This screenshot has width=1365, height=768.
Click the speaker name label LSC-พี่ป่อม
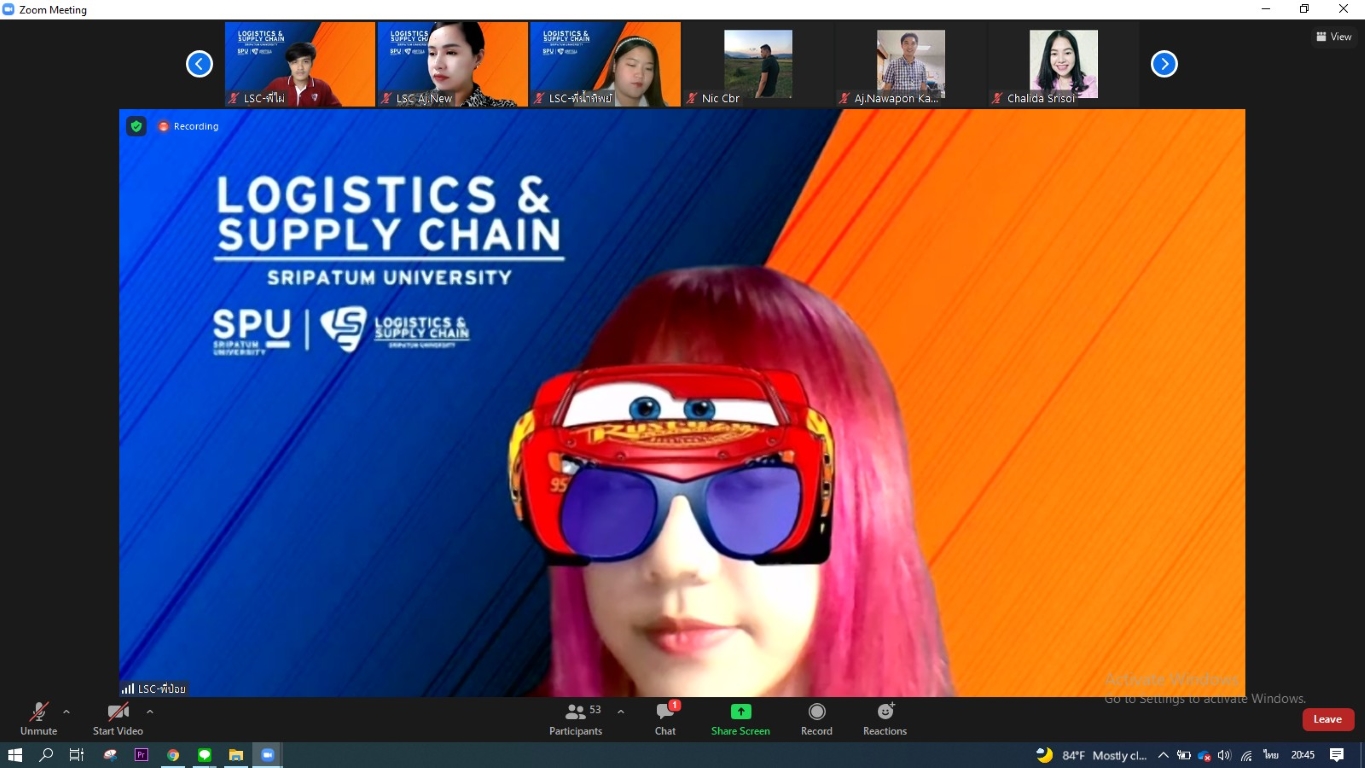(154, 689)
